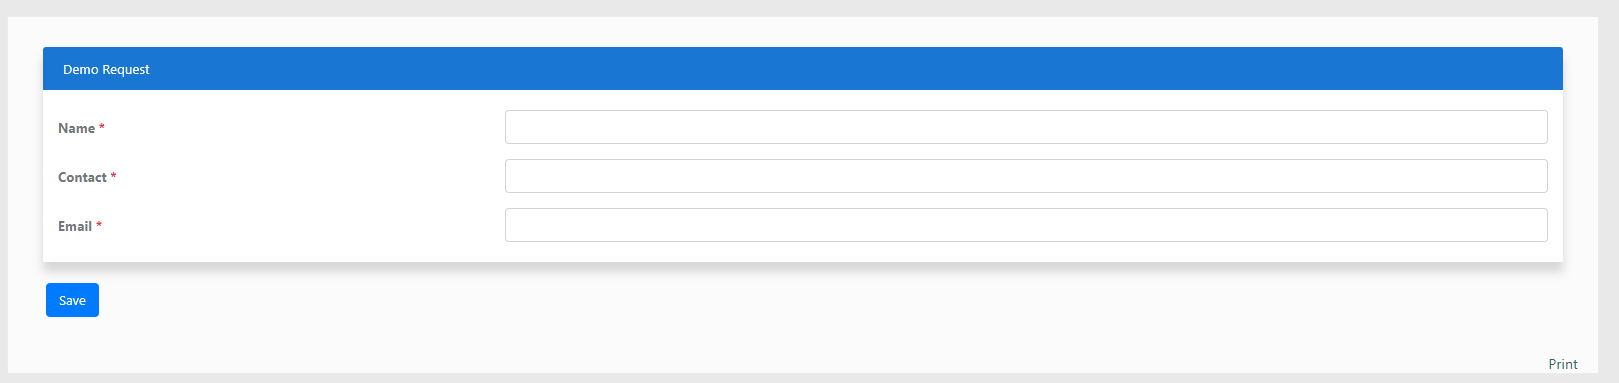This screenshot has width=1619, height=383.
Task: Submit the demo request with Save
Action: [x=72, y=300]
